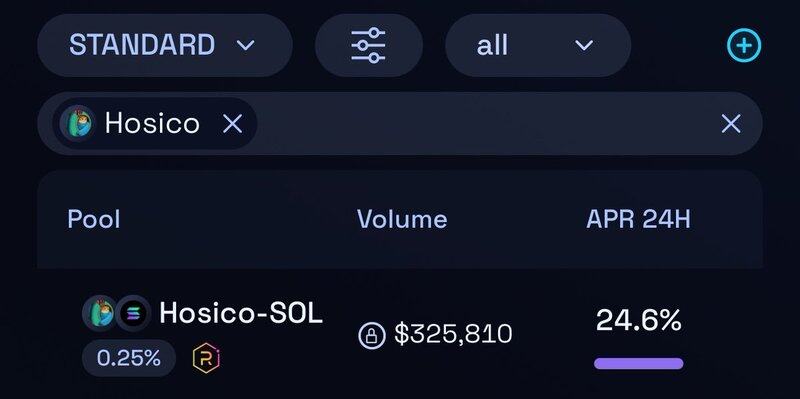Click the Hosico token icon in pool row
Screen dimensions: 800x399
point(99,313)
